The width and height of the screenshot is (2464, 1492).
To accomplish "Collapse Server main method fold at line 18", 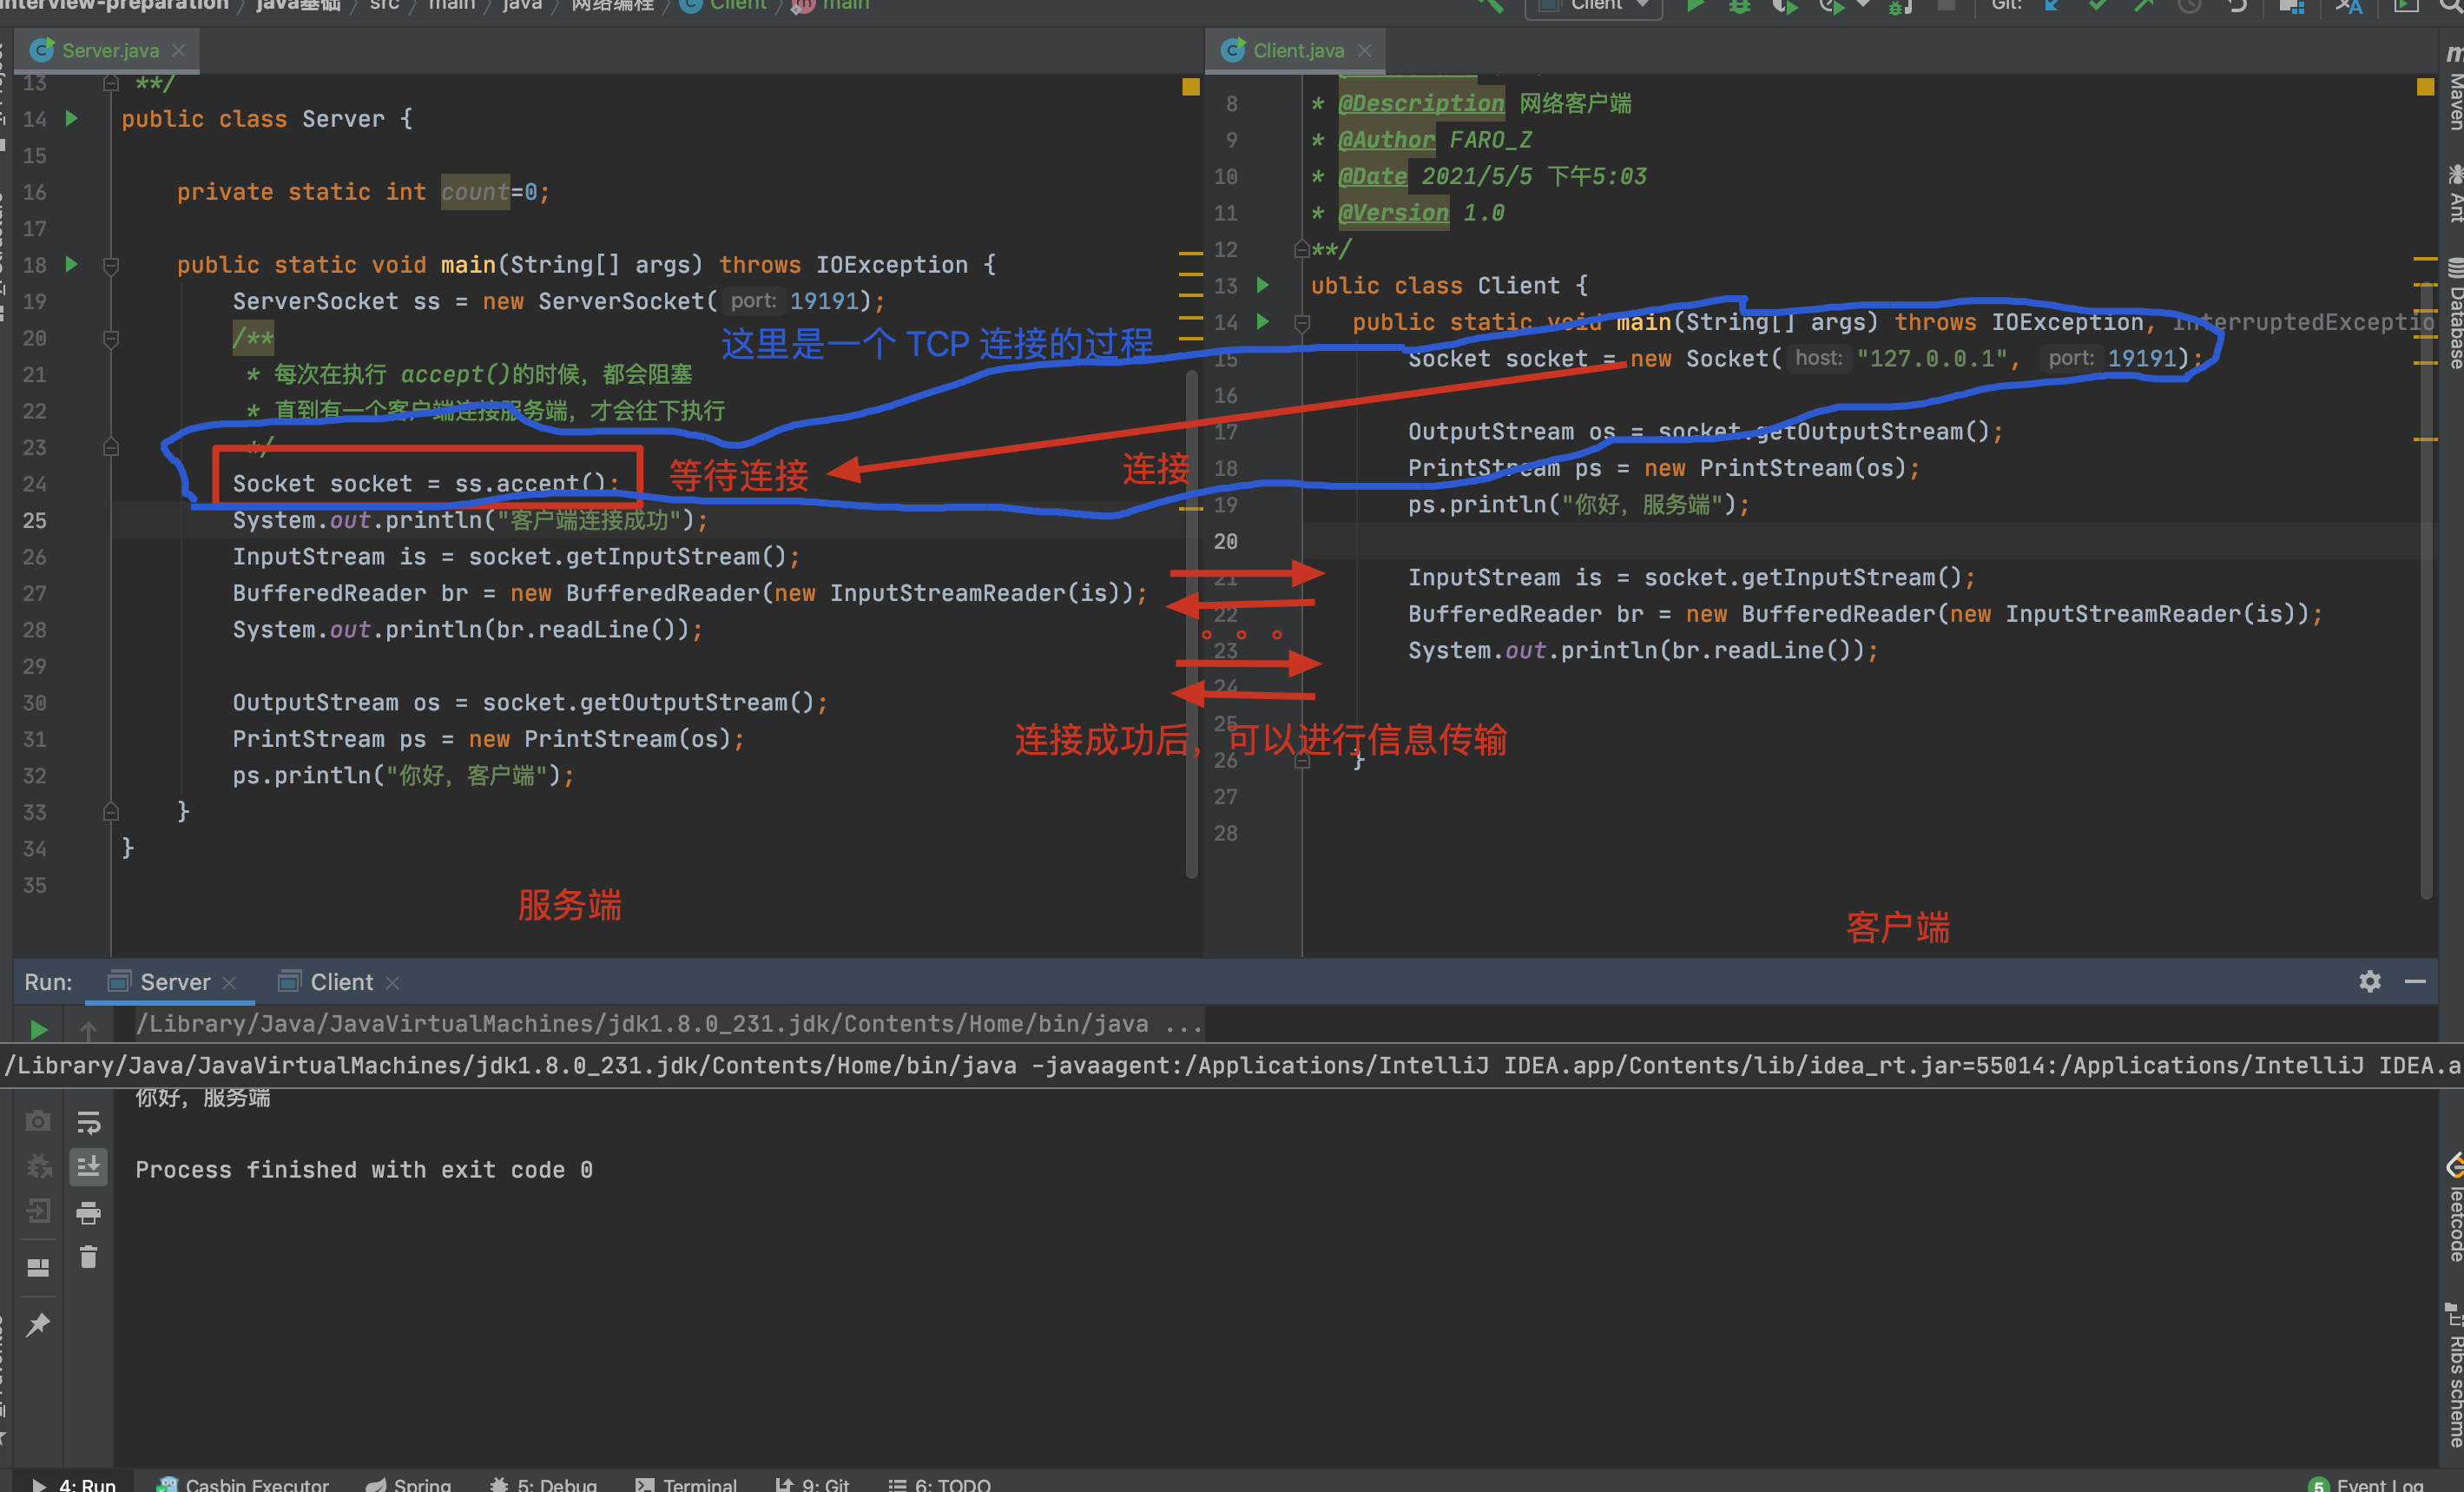I will [x=111, y=265].
